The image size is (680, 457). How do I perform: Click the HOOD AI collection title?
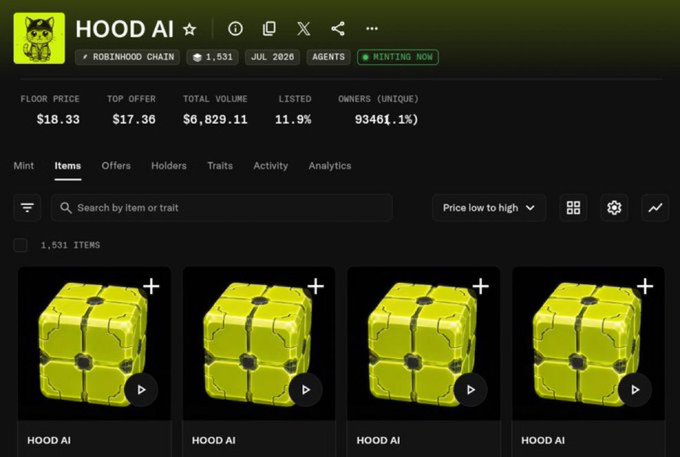(124, 29)
